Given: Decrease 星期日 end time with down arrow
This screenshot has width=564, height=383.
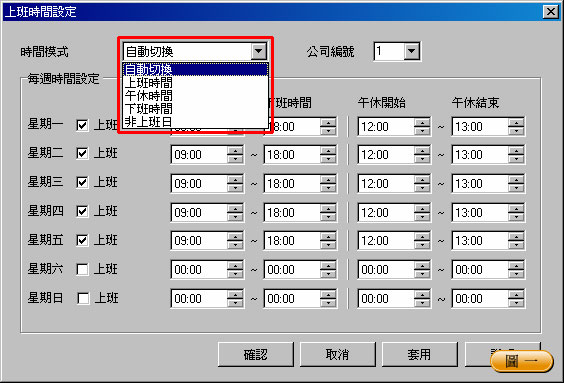Looking at the screenshot, I should pos(328,303).
